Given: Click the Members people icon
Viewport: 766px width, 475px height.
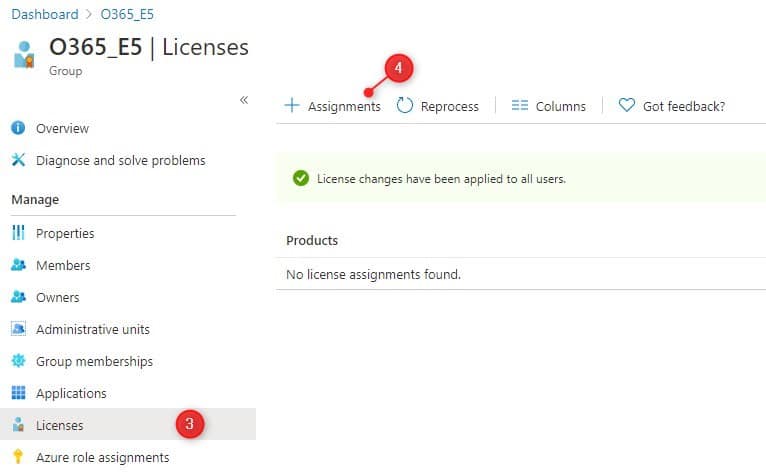Looking at the screenshot, I should tap(18, 265).
